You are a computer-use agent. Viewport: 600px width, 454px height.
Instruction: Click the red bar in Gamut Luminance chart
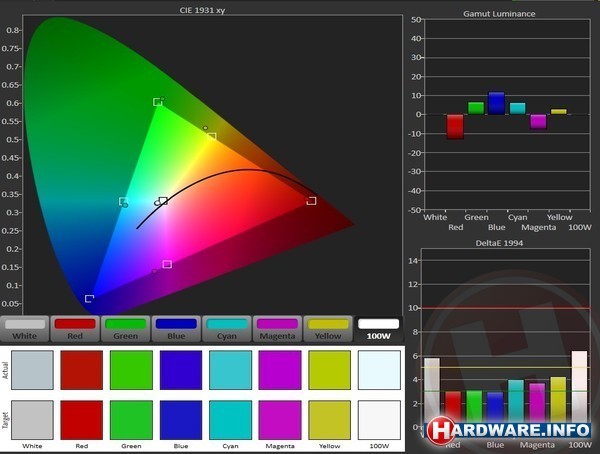coord(455,127)
